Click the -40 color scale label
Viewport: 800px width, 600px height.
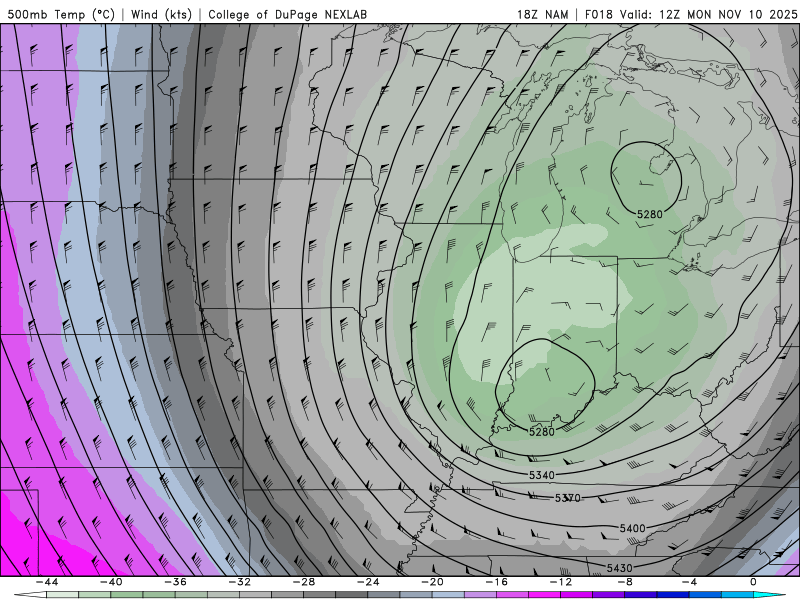[111, 582]
